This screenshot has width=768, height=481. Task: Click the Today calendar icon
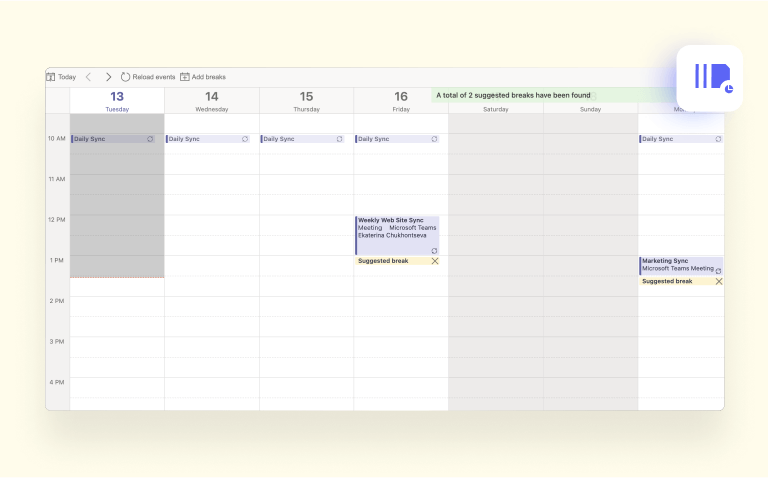pyautogui.click(x=50, y=77)
